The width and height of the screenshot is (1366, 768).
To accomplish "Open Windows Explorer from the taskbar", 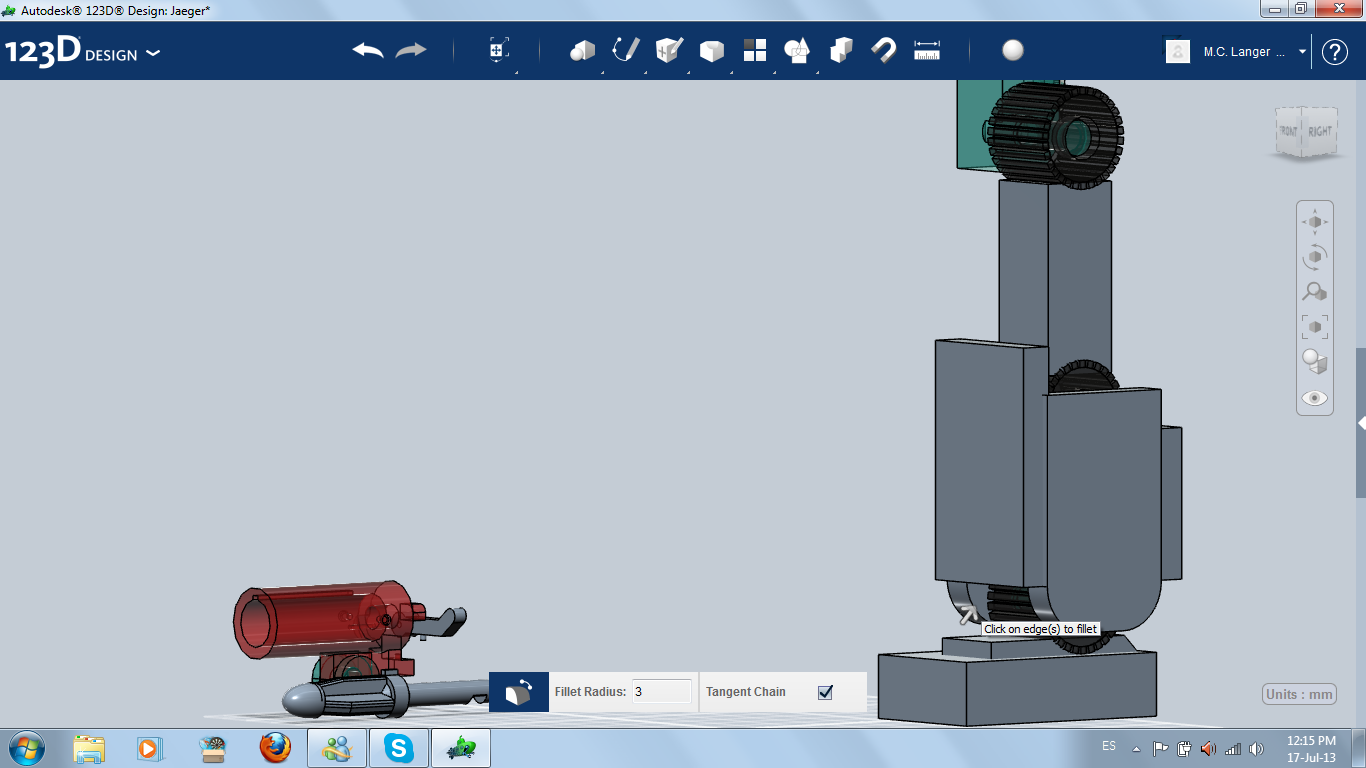I will (x=89, y=748).
